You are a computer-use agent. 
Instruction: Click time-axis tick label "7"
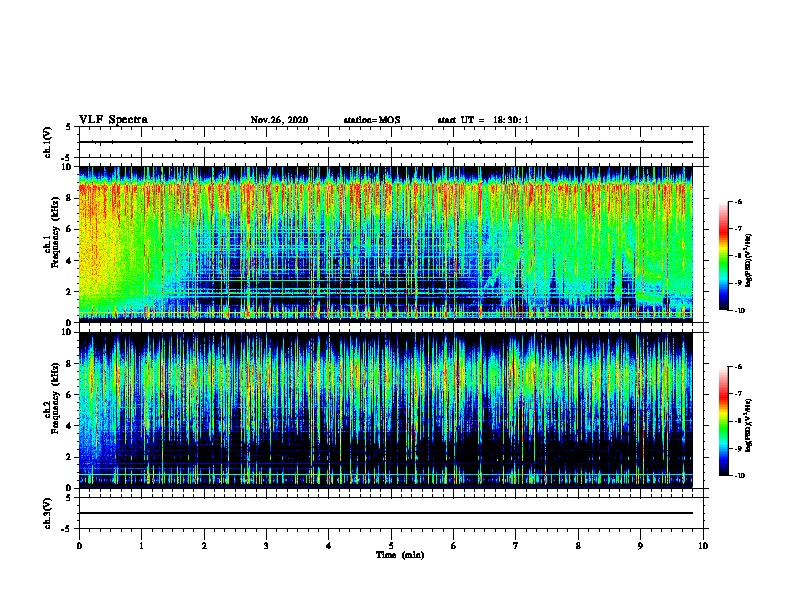(516, 545)
